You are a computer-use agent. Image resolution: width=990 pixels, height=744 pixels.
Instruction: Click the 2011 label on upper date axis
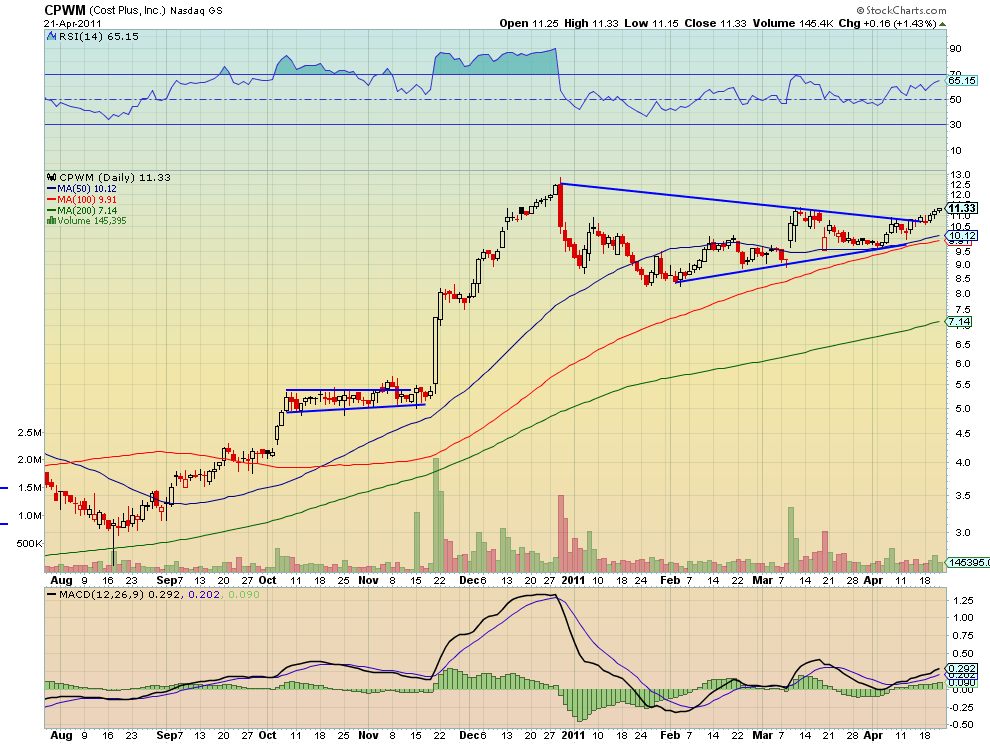click(x=573, y=580)
